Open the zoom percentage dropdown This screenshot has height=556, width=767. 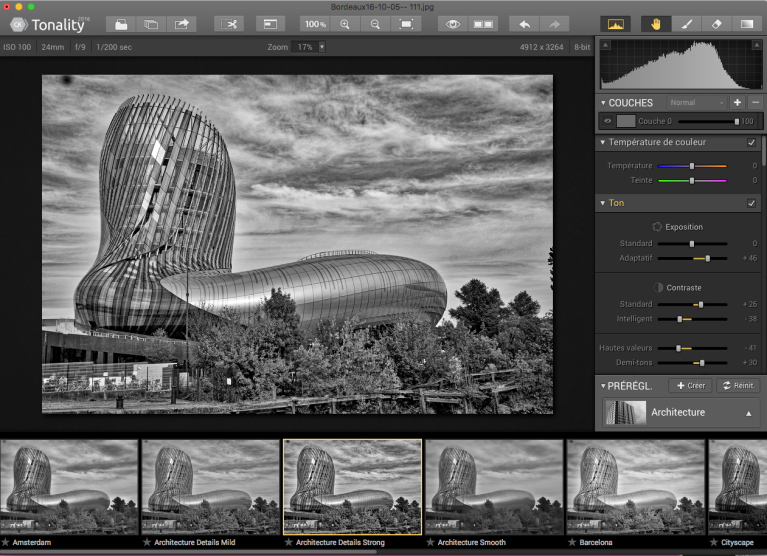[x=308, y=47]
